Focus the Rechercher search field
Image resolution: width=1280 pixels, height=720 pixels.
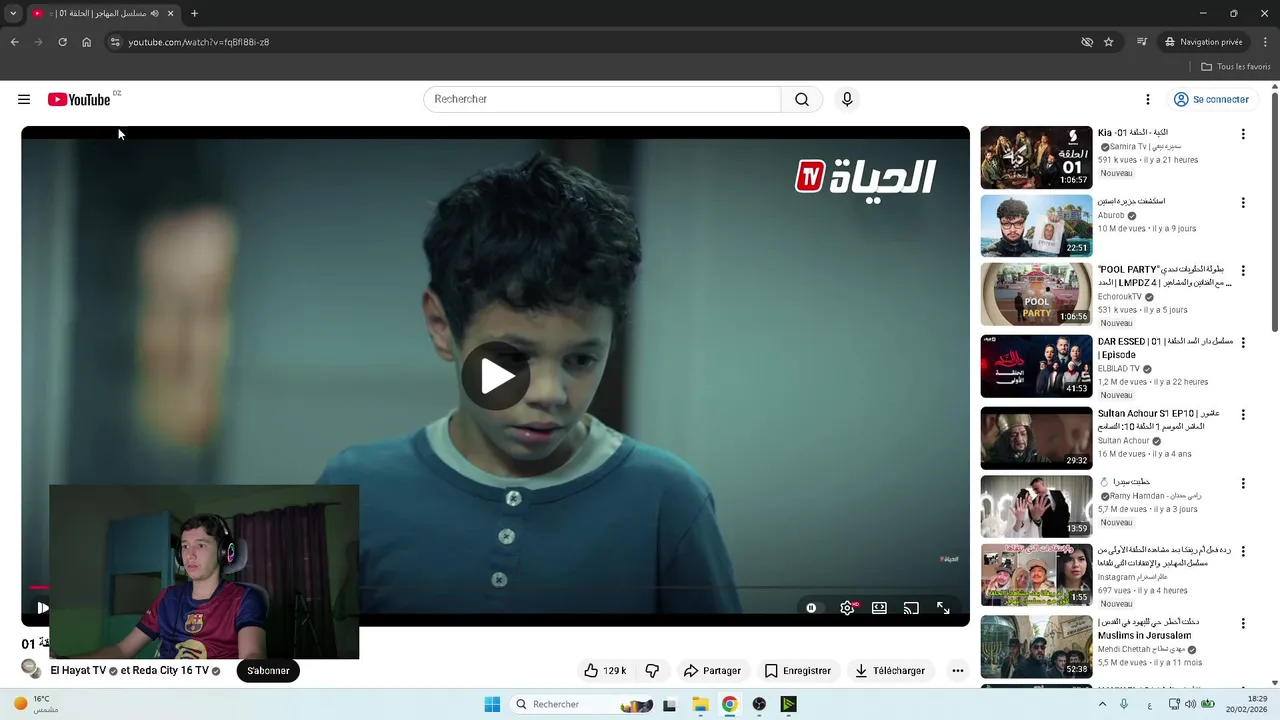pos(602,99)
